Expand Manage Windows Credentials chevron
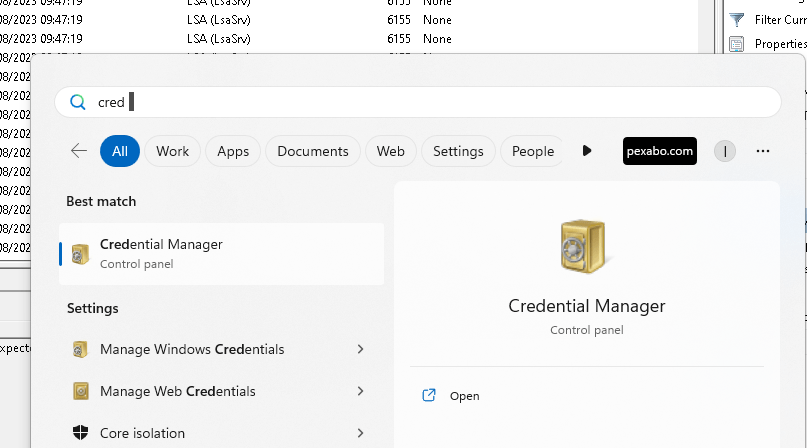The width and height of the screenshot is (807, 448). [360, 349]
